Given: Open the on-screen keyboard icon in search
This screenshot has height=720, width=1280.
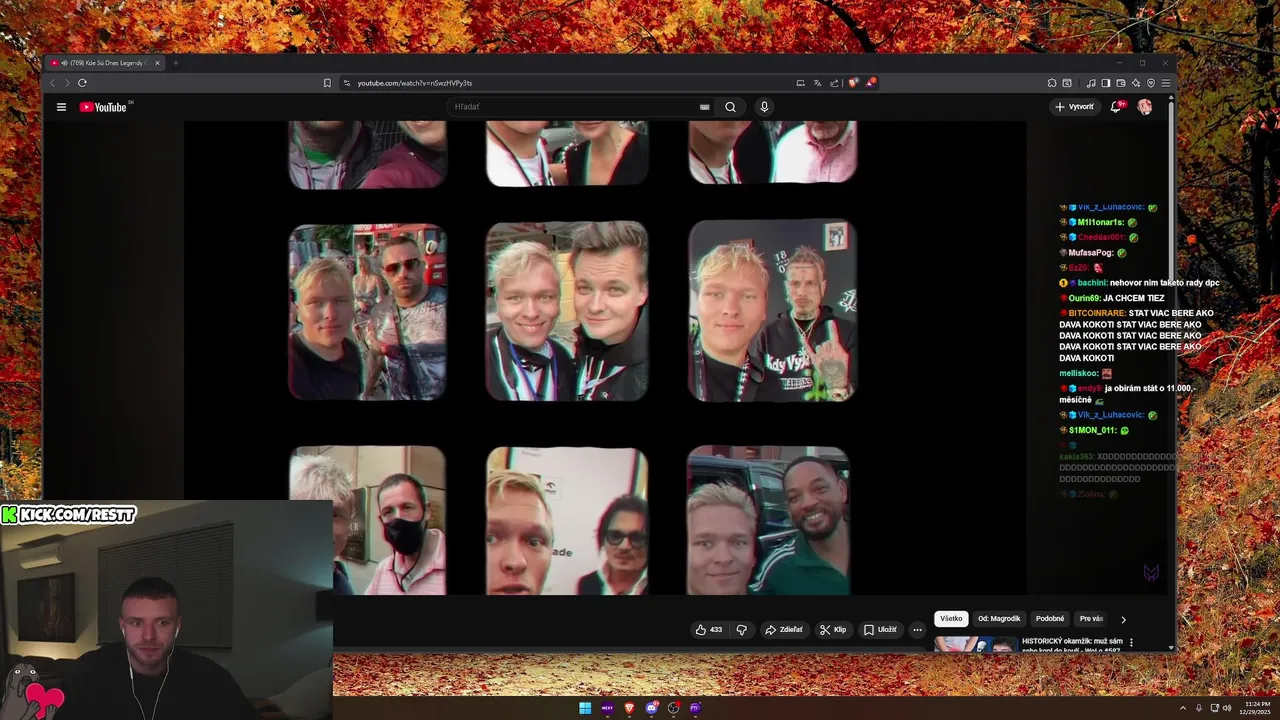Looking at the screenshot, I should (705, 107).
